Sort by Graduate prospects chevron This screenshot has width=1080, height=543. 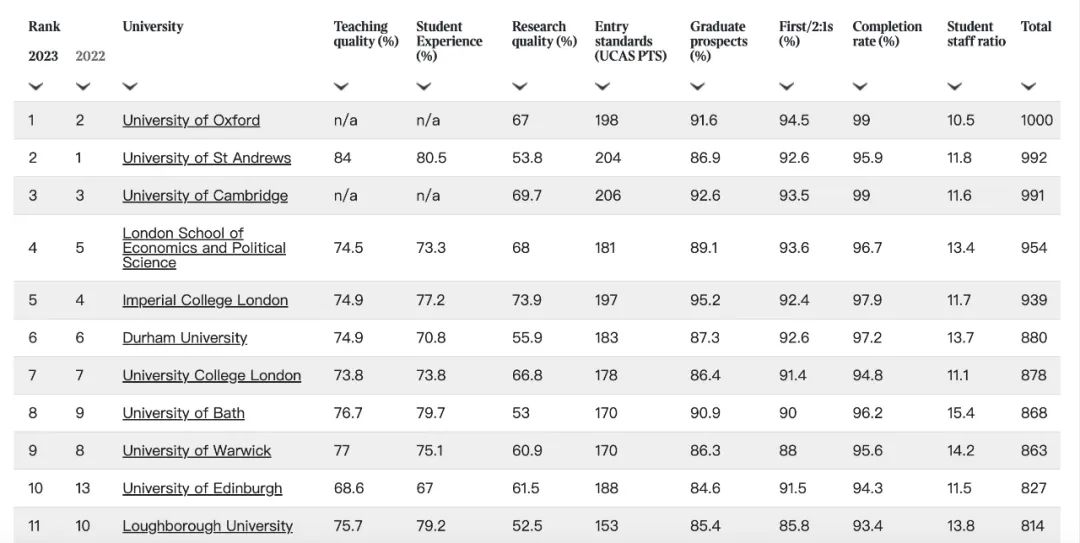pos(697,87)
